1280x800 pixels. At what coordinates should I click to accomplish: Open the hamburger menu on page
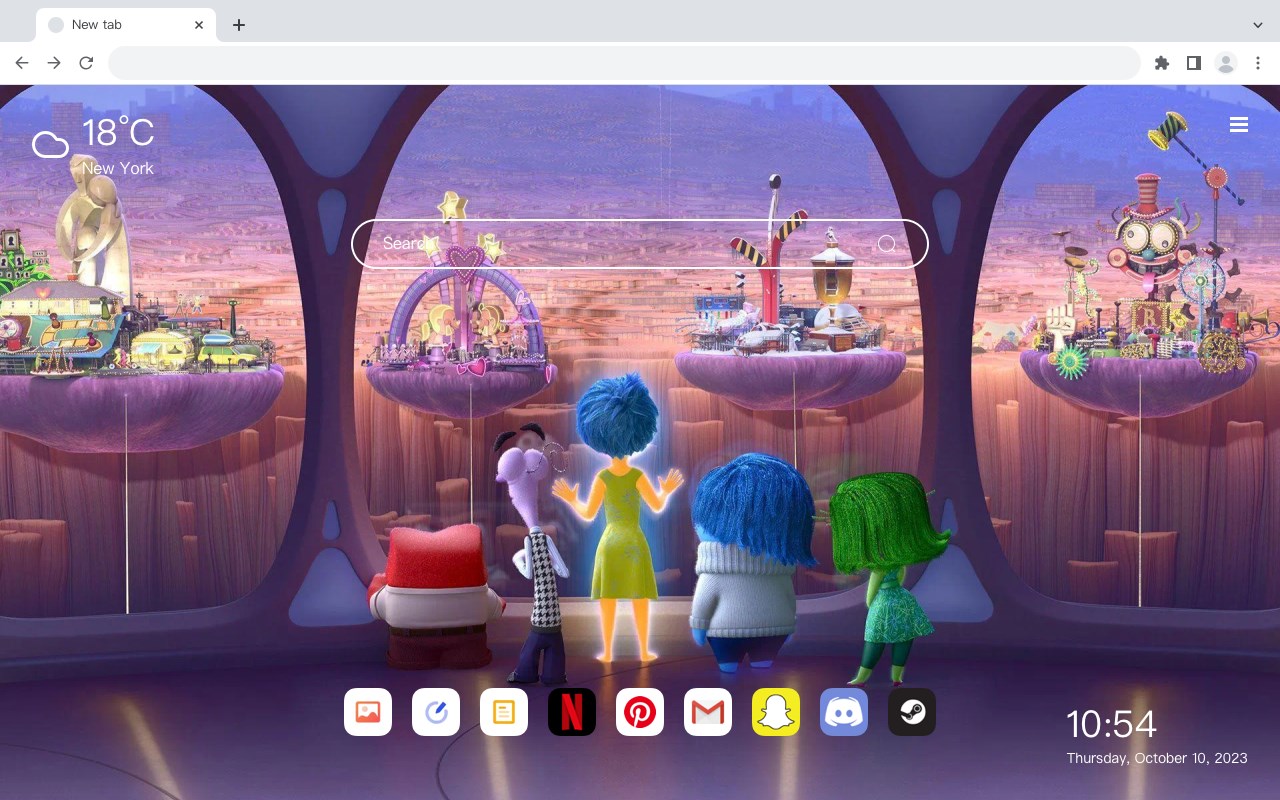click(x=1239, y=125)
